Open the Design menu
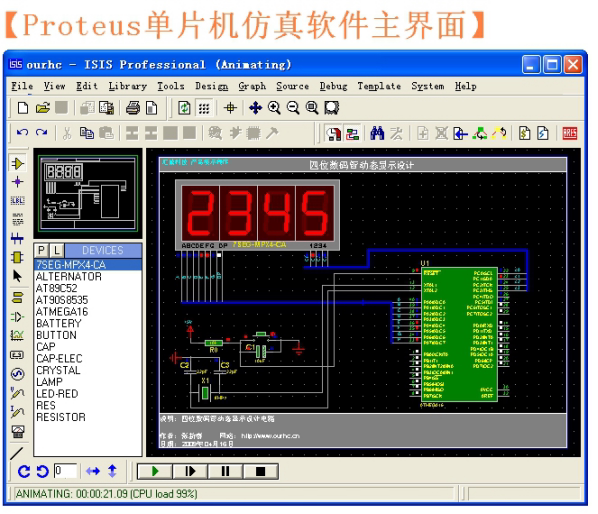 pyautogui.click(x=212, y=86)
